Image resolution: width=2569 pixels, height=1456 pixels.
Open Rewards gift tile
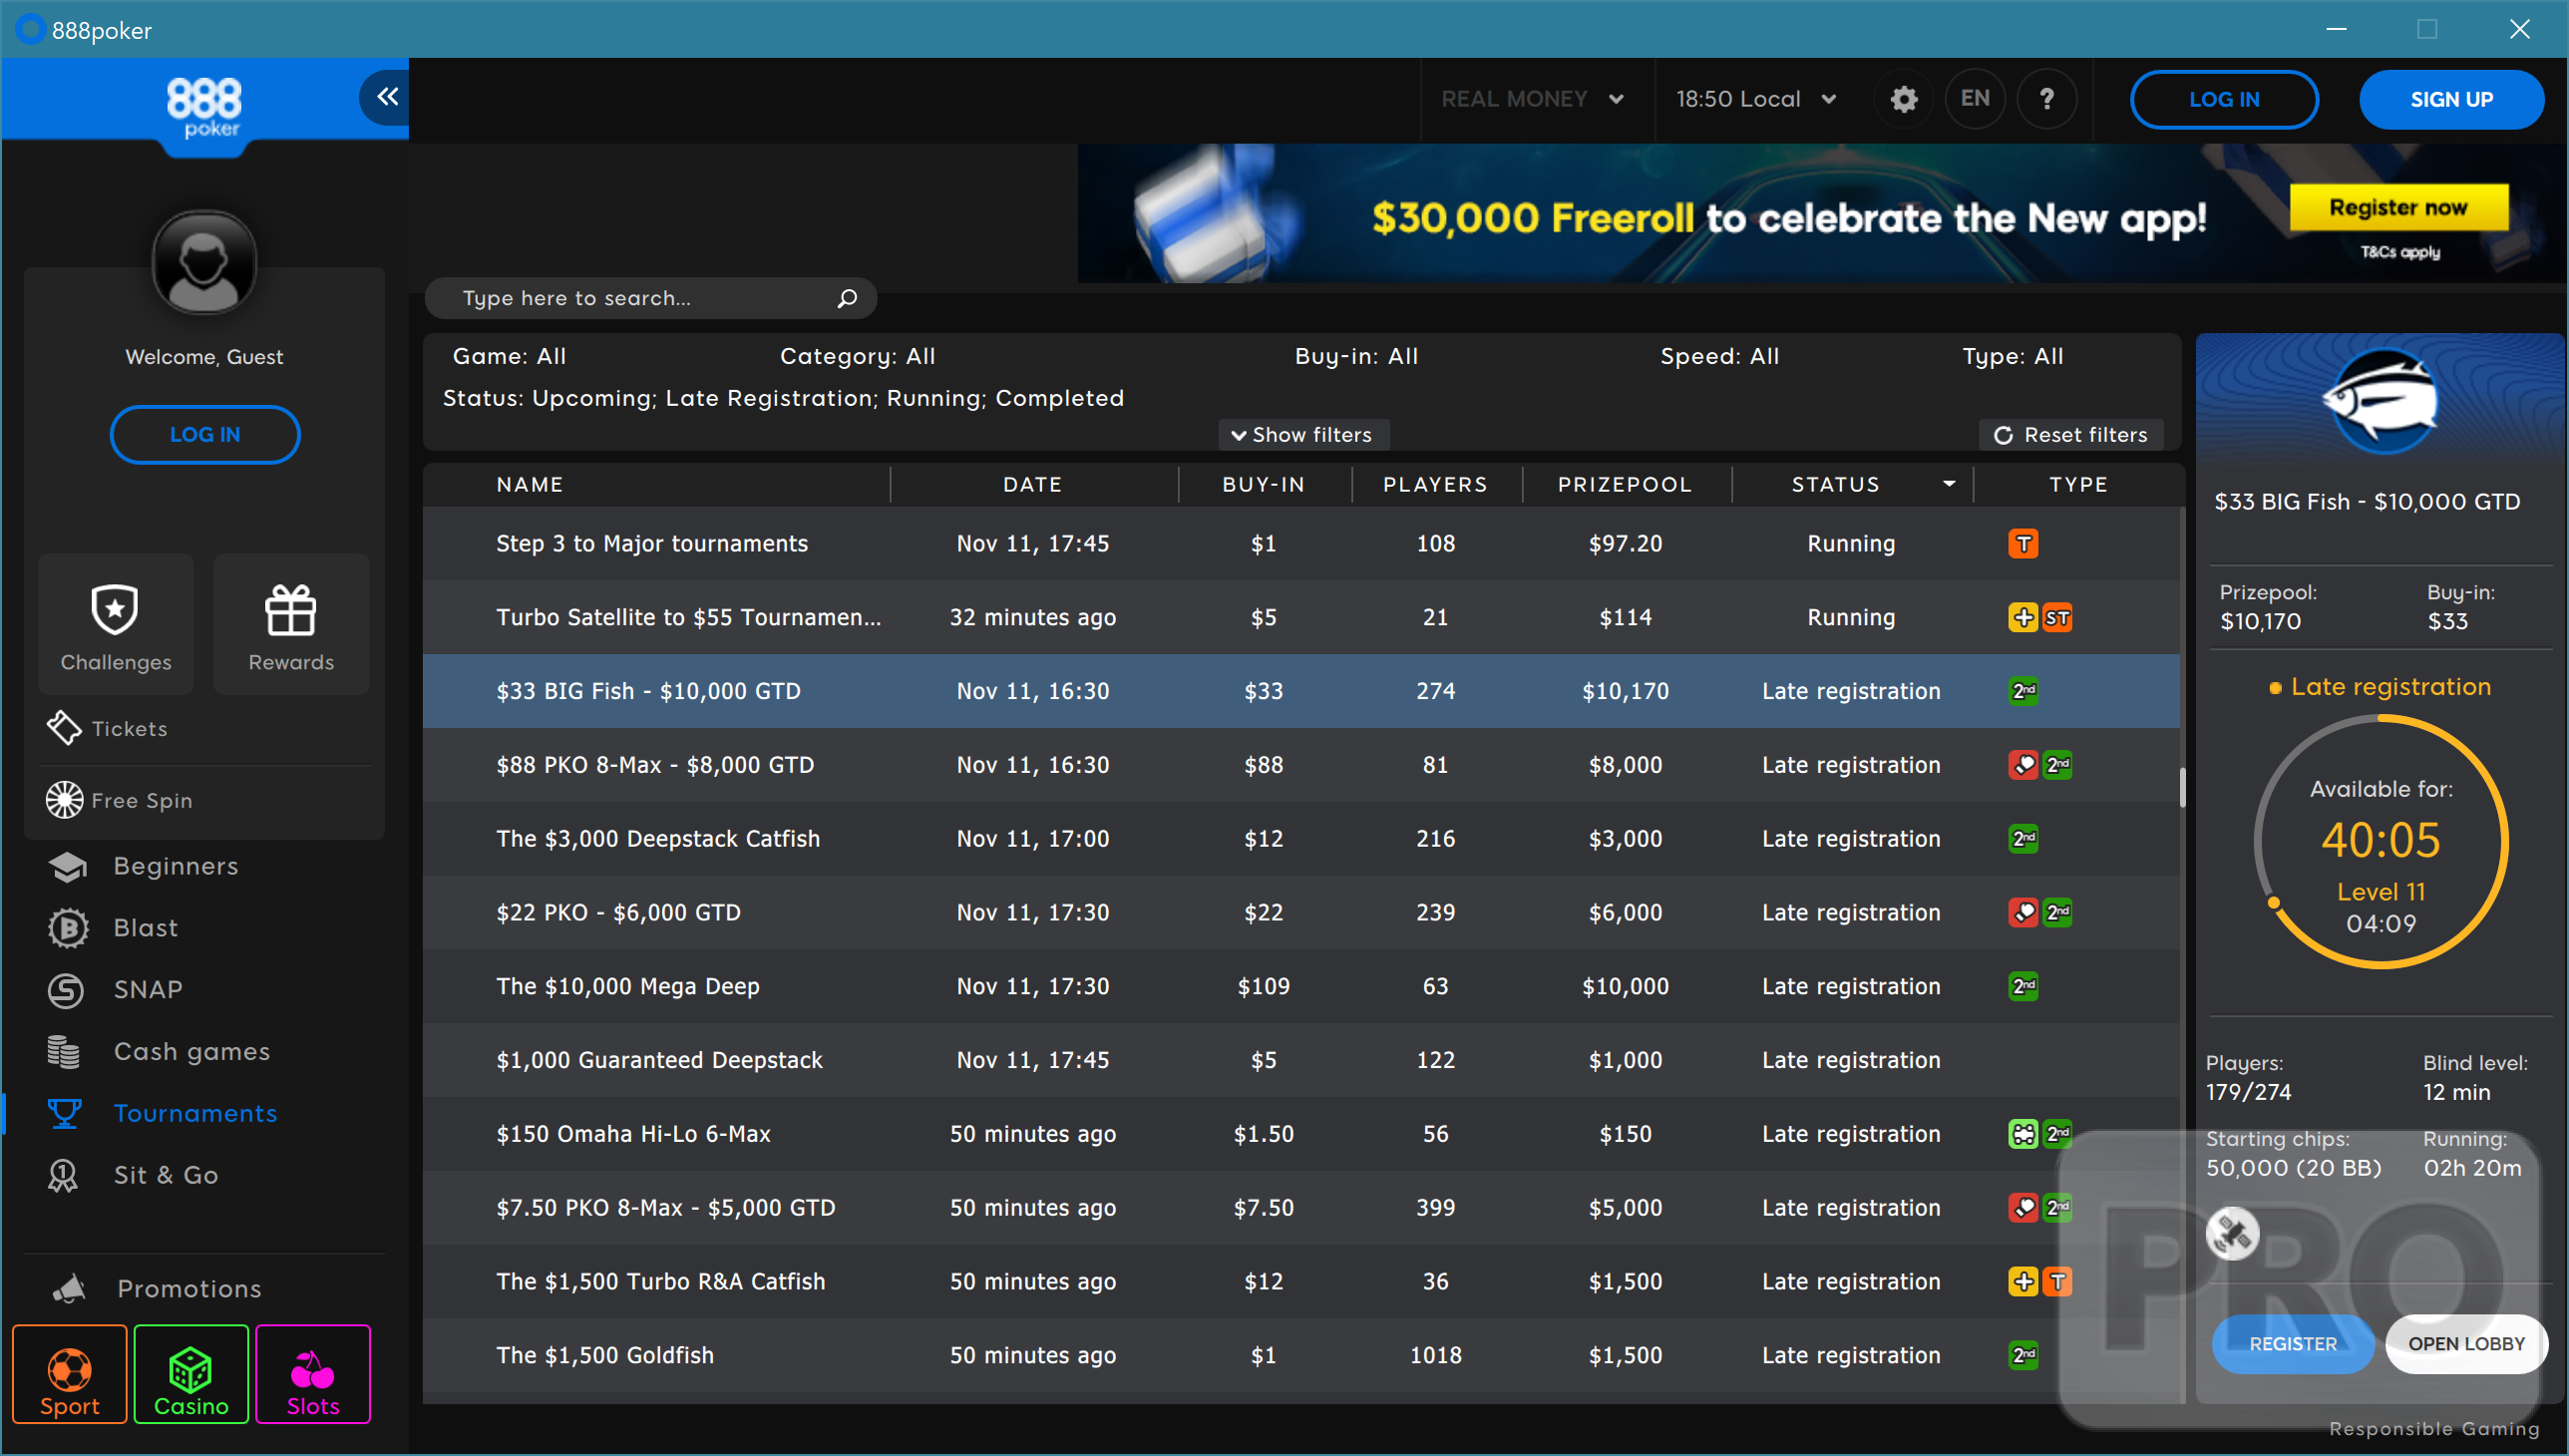coord(291,625)
